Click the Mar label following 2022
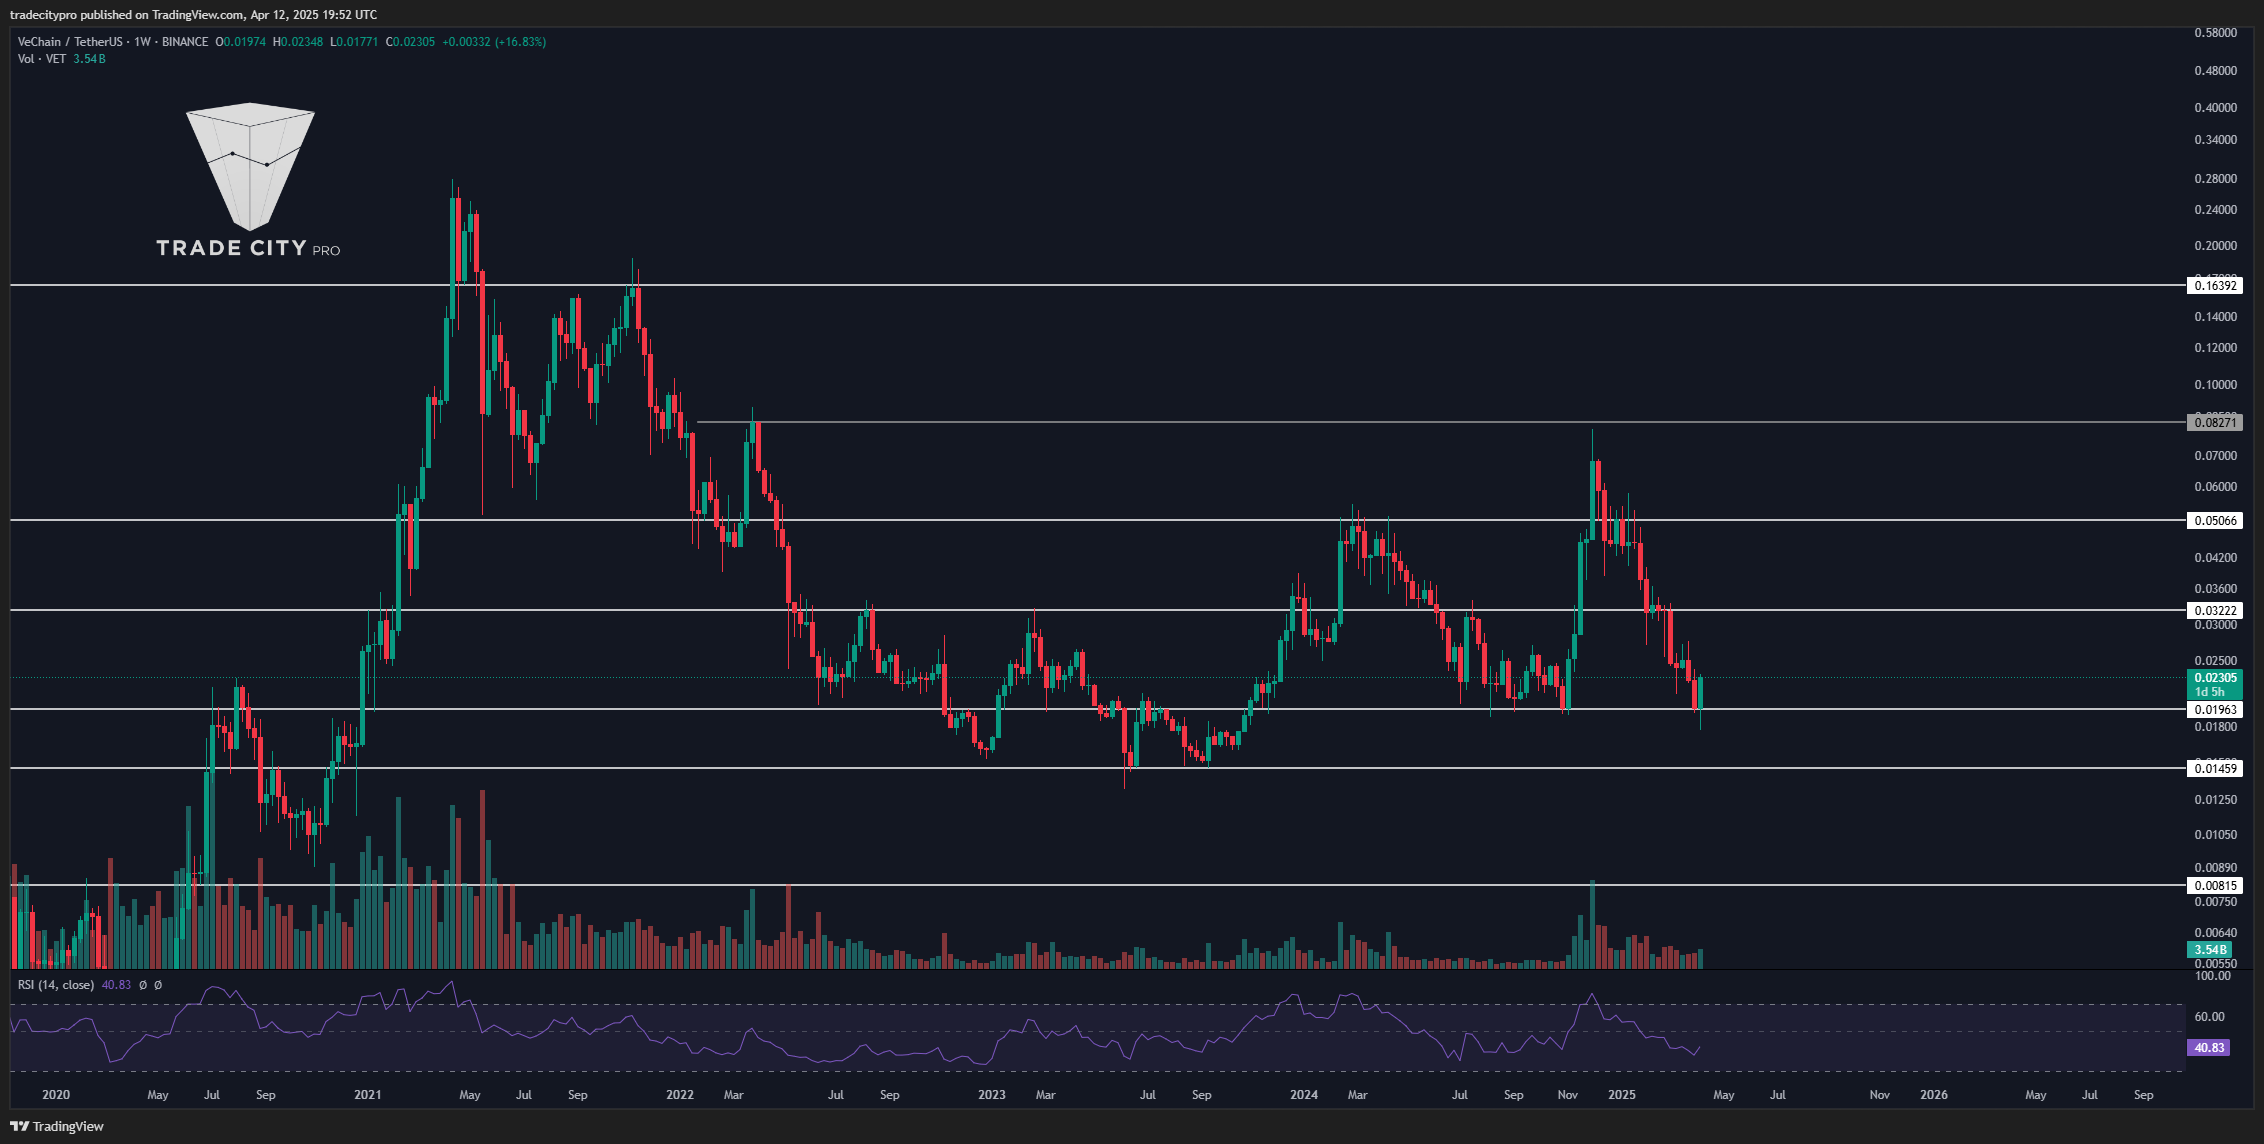Image resolution: width=2264 pixels, height=1144 pixels. [x=734, y=1095]
